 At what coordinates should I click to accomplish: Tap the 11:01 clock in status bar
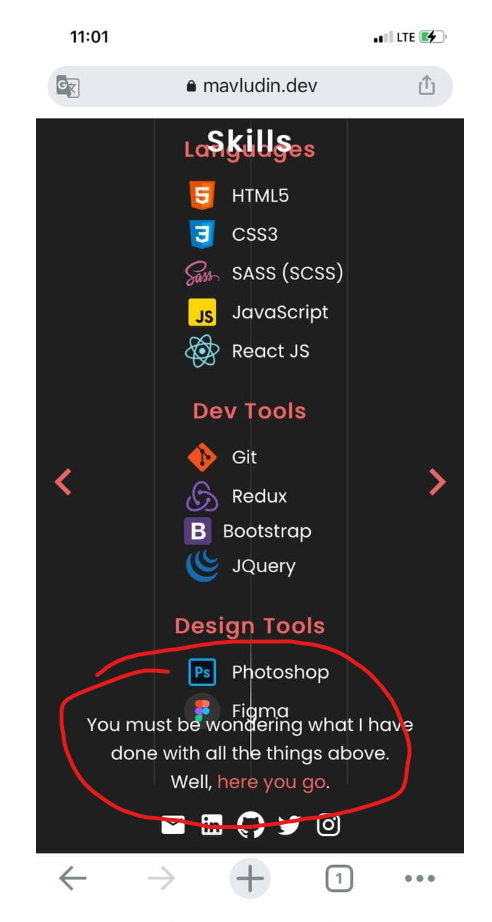(89, 37)
